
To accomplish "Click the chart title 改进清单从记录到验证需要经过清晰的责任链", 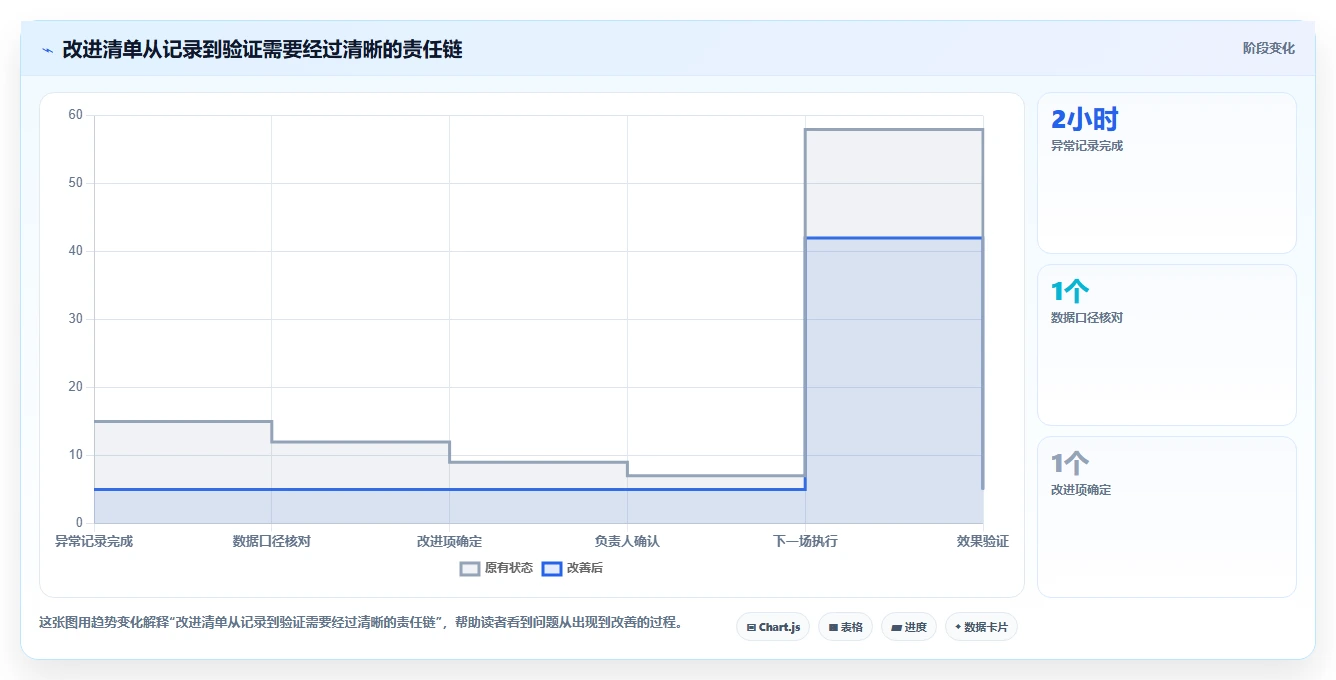I will 262,49.
